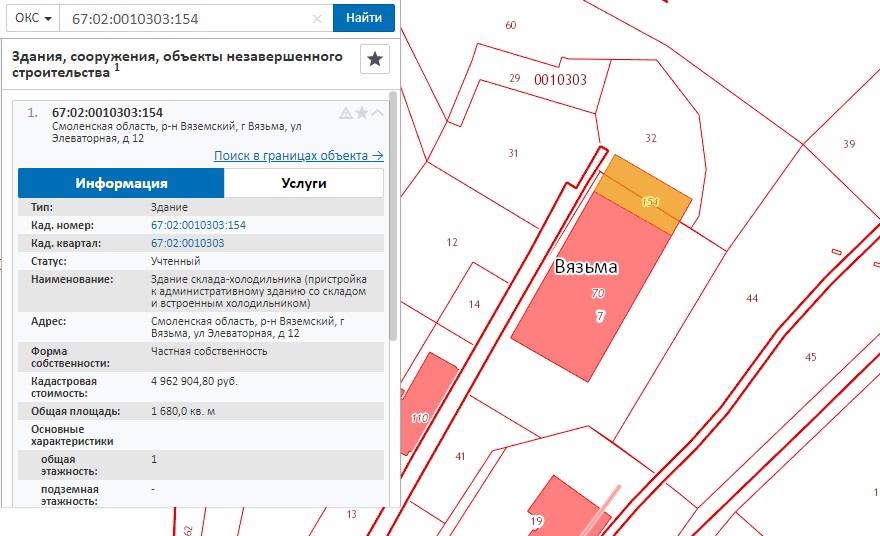Image resolution: width=880 pixels, height=536 pixels.
Task: Follow the Поиск в границах объекта link
Action: (x=298, y=156)
